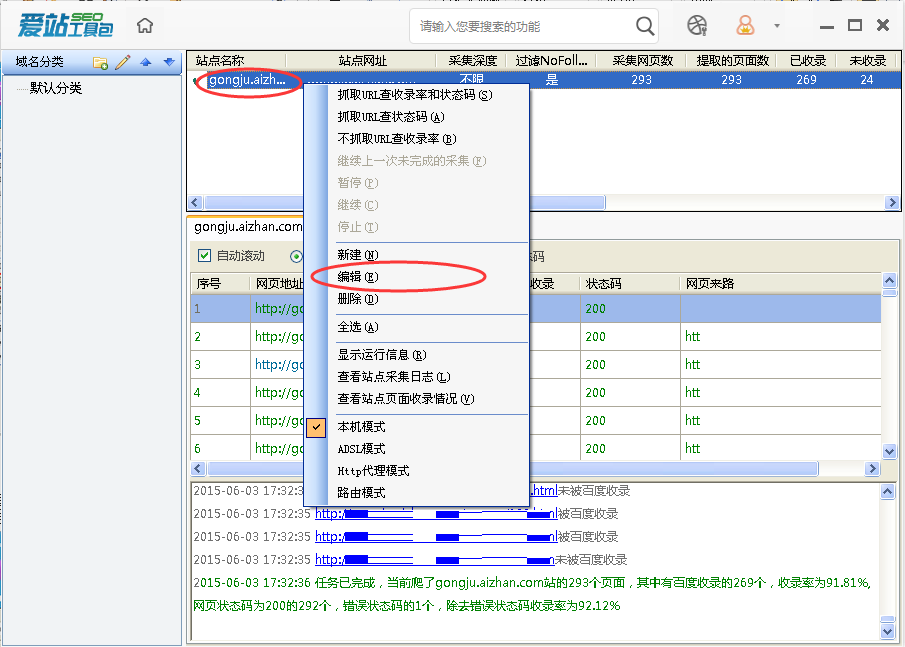The height and width of the screenshot is (647, 905).
Task: Click the globe icon near the top right
Action: point(696,25)
